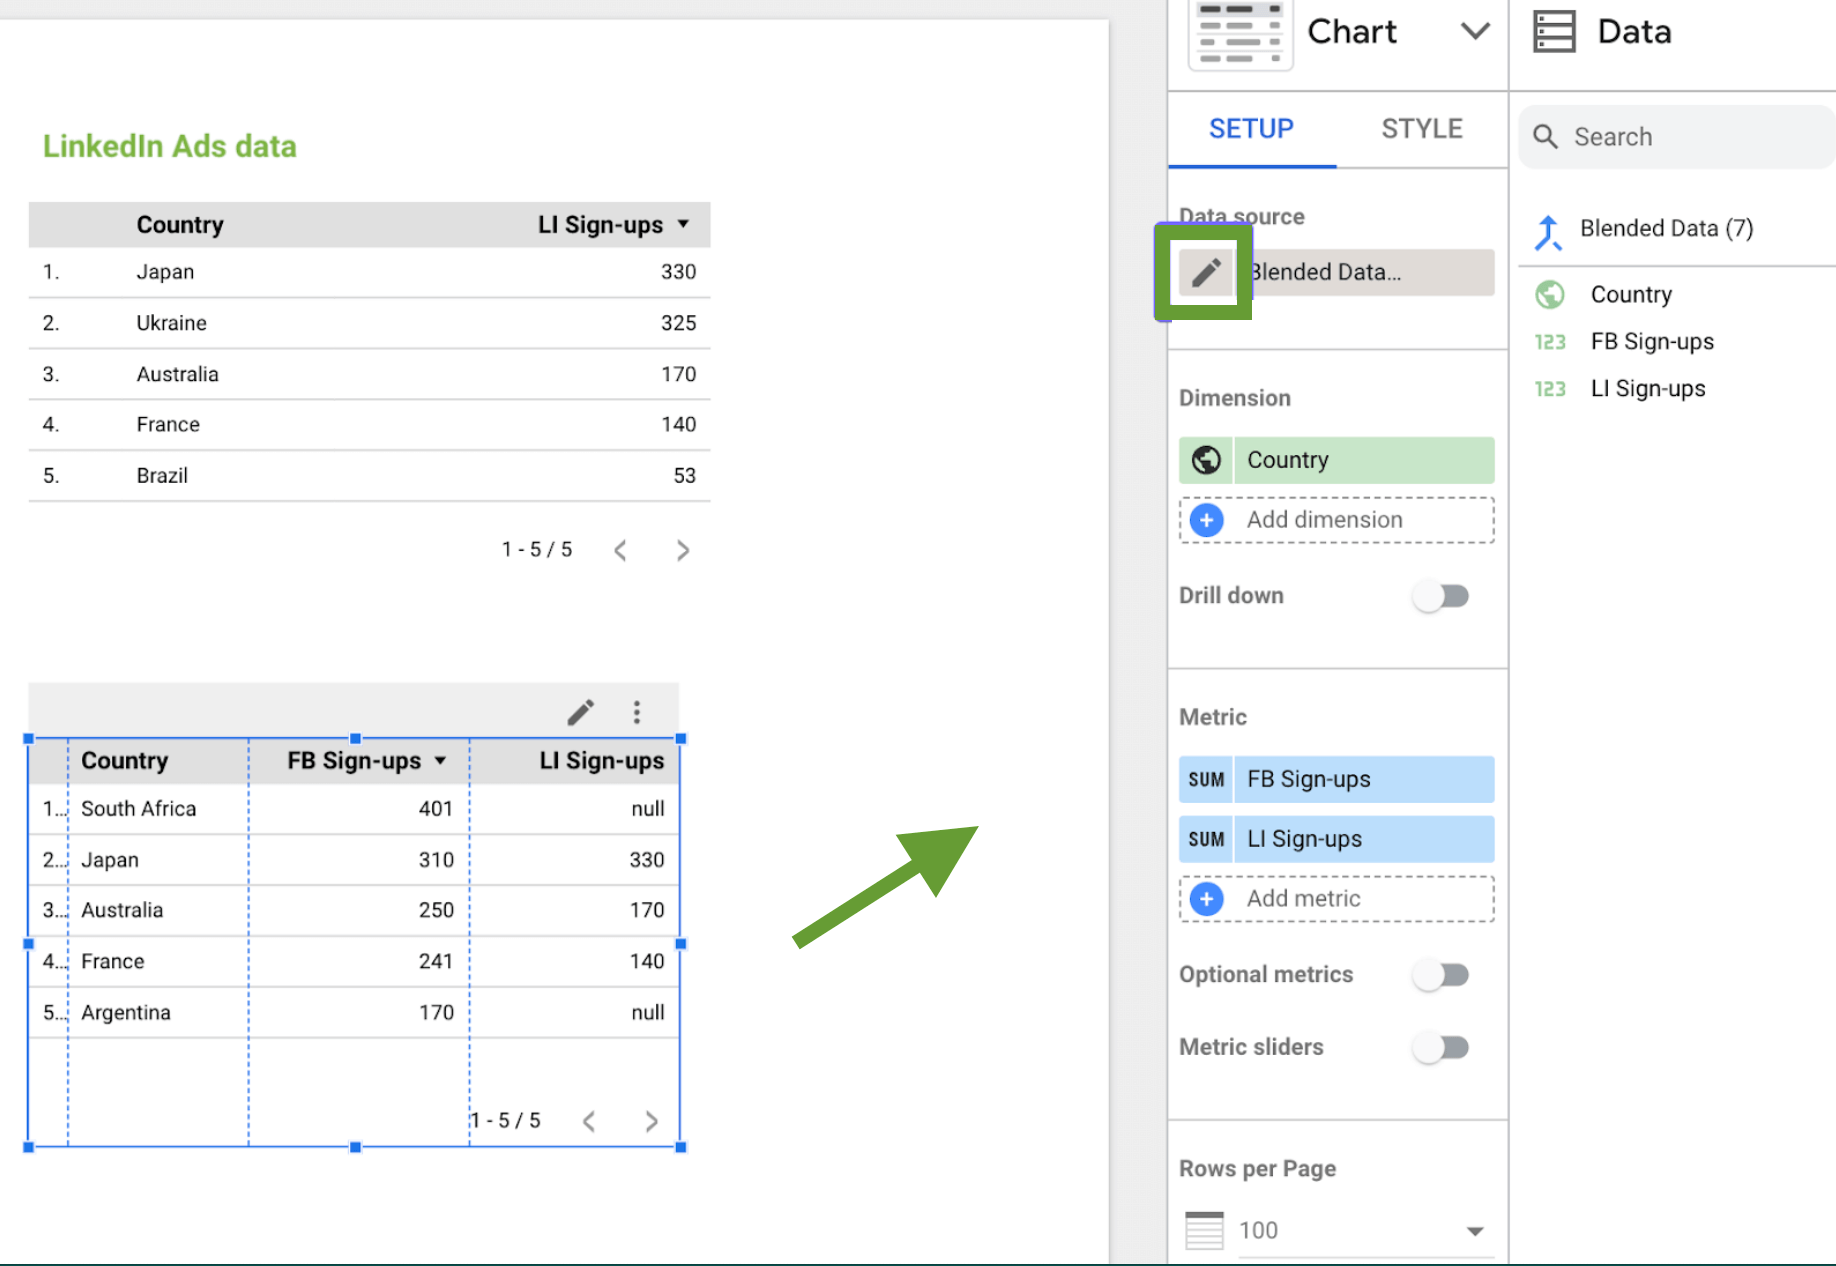Image resolution: width=1836 pixels, height=1266 pixels.
Task: Go to previous page of blended table
Action: coord(589,1122)
